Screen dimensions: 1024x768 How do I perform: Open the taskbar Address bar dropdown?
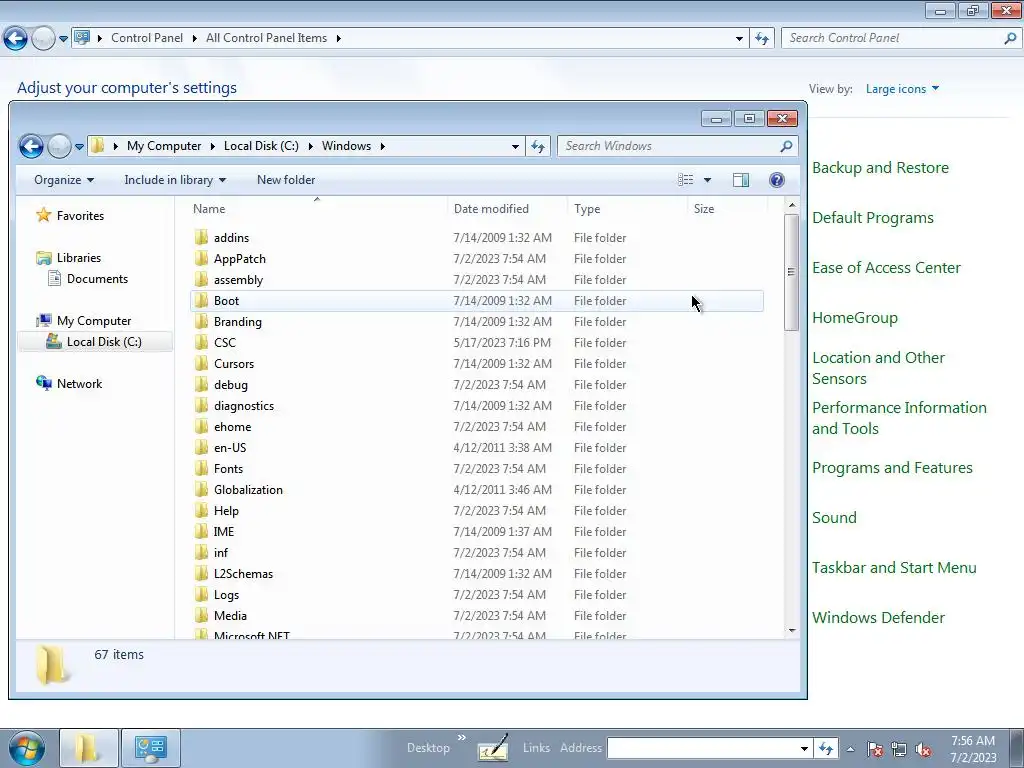(805, 748)
